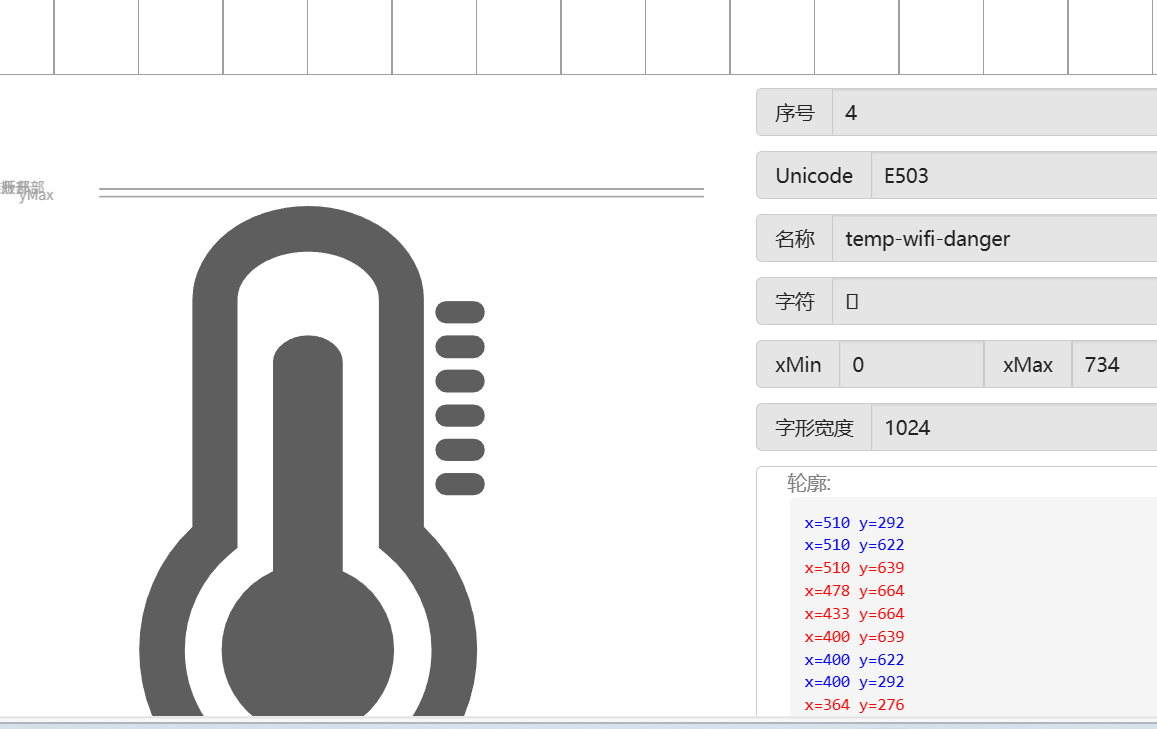Click the 序号 label
This screenshot has width=1157, height=729.
click(x=795, y=113)
